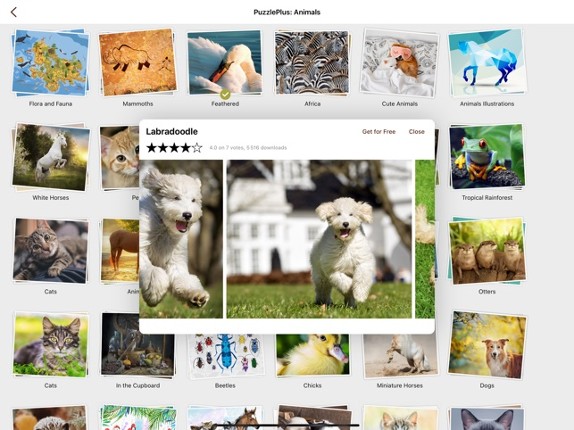Click the In the Cupboard label
The image size is (574, 430).
click(138, 386)
